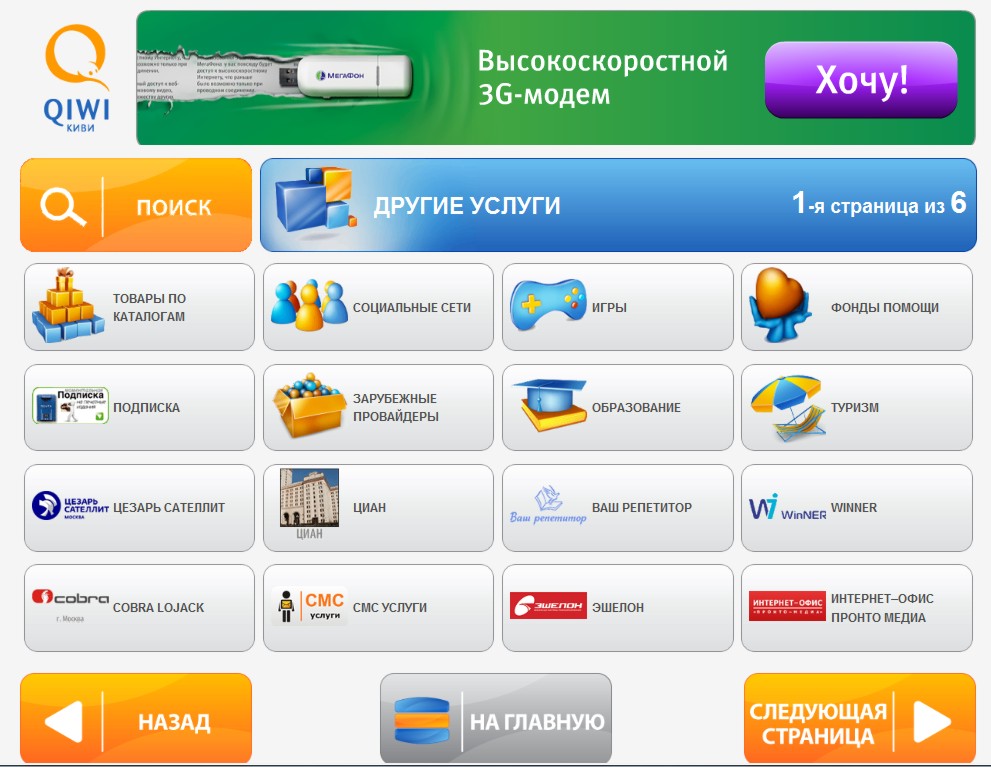Tap the box of globes Зарубежные провайдеры icon
991x767 pixels.
(309, 406)
